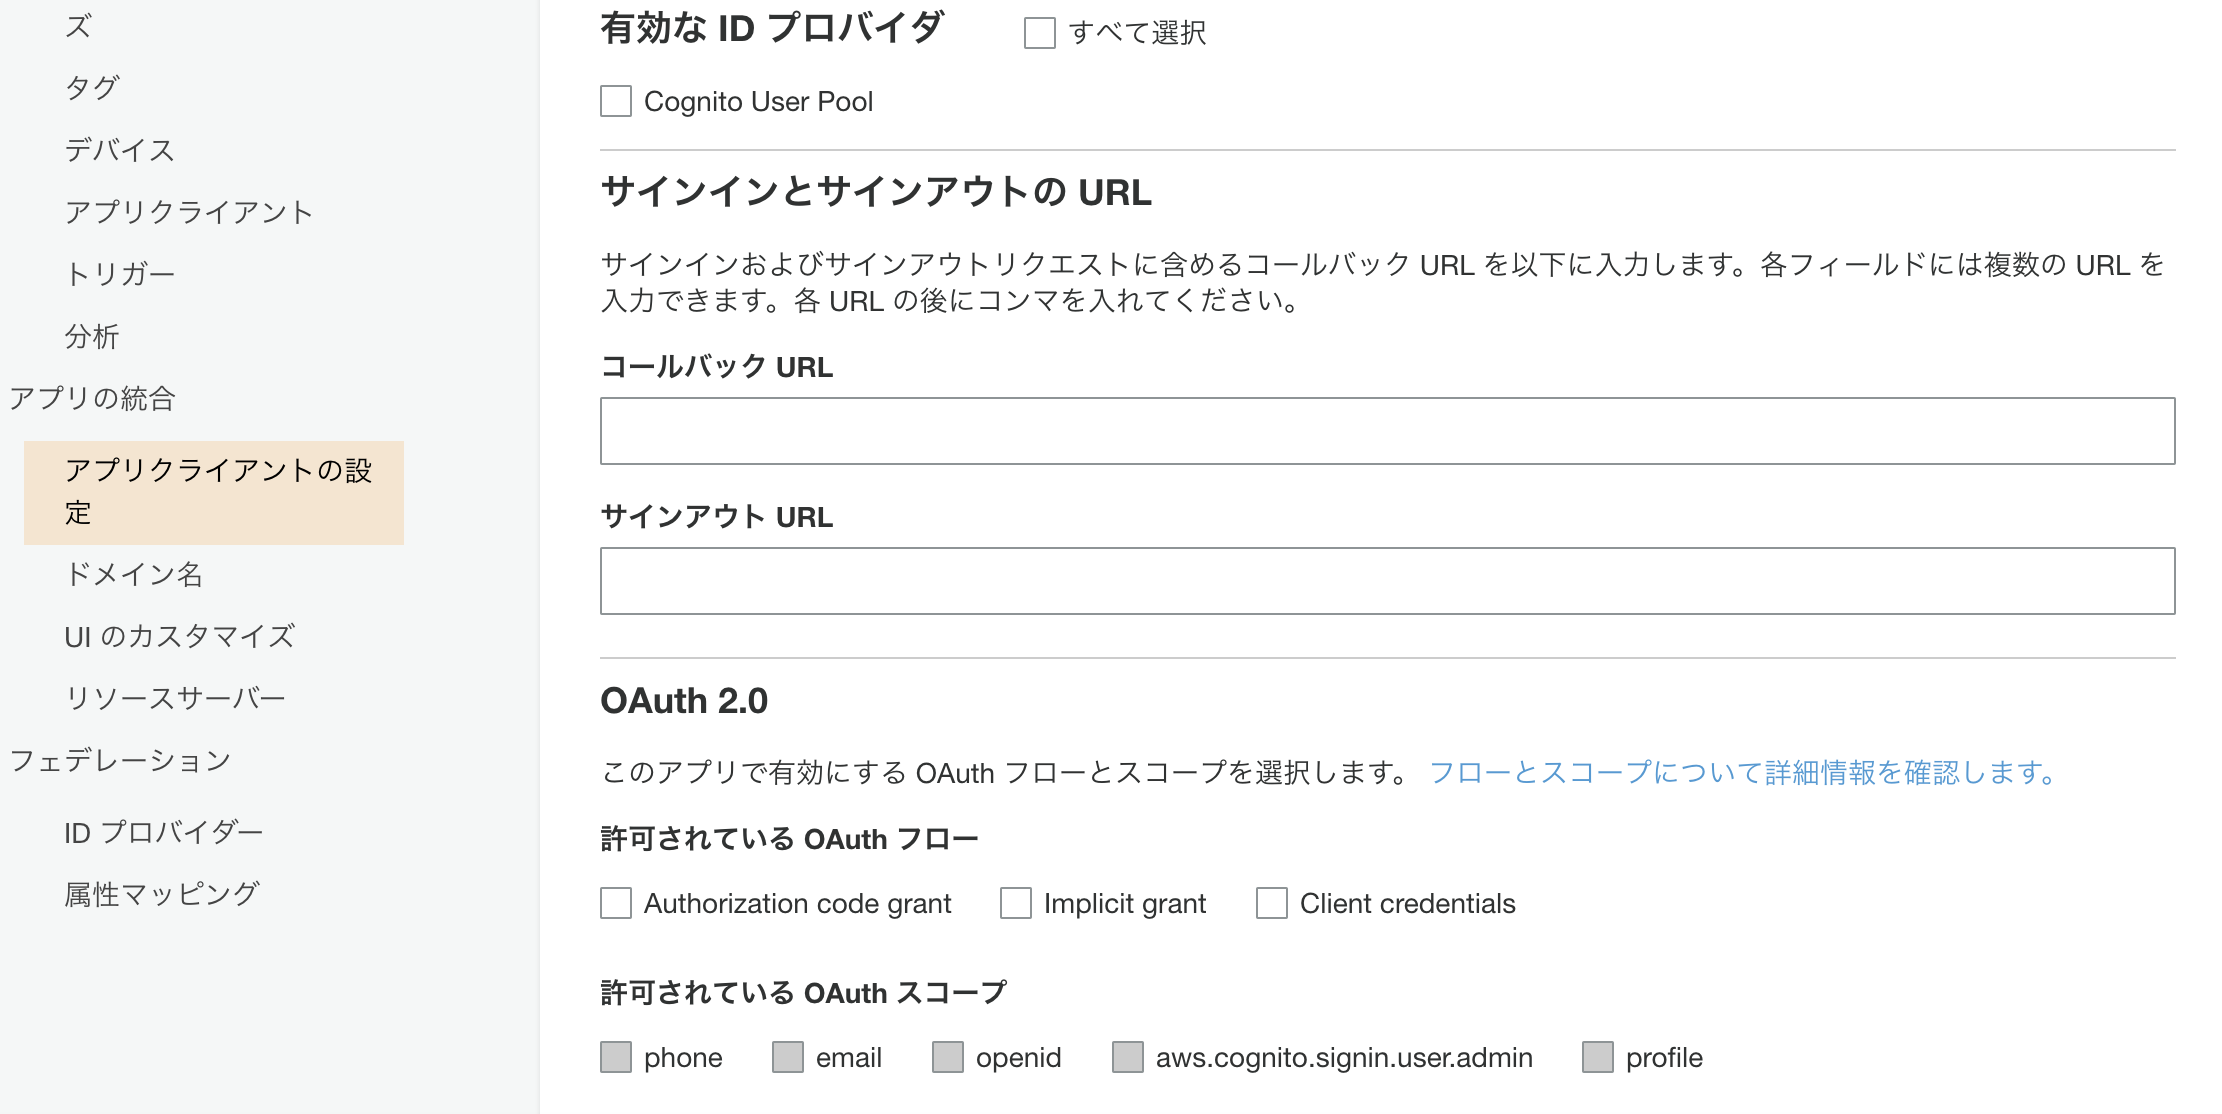Viewport: 2222px width, 1114px height.
Task: Check the openid scope checkbox
Action: coord(948,1057)
